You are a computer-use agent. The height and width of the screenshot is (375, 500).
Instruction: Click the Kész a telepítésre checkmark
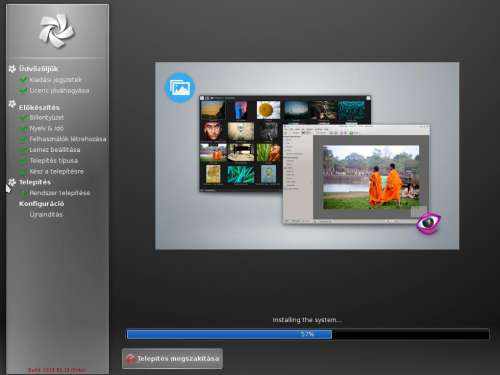(x=24, y=172)
